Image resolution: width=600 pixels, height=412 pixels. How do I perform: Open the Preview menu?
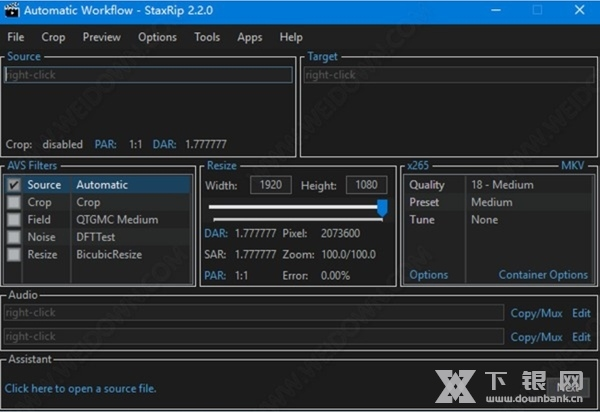[x=101, y=37]
